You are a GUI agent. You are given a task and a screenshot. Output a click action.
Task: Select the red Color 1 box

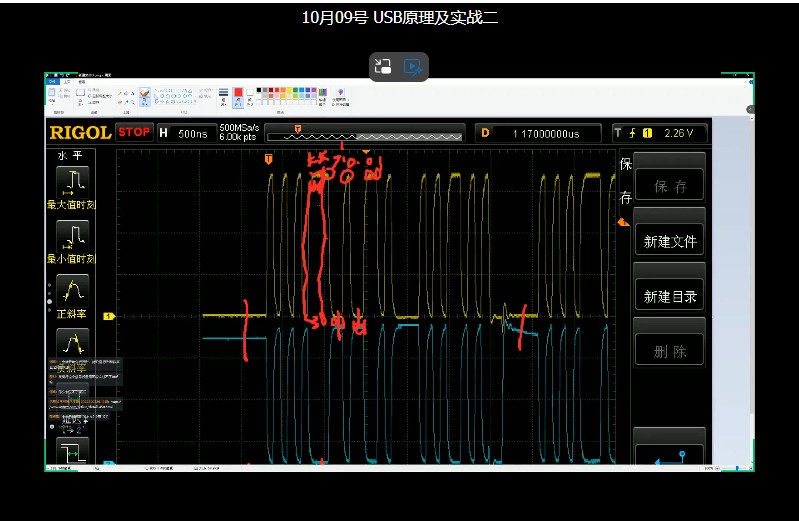point(238,93)
